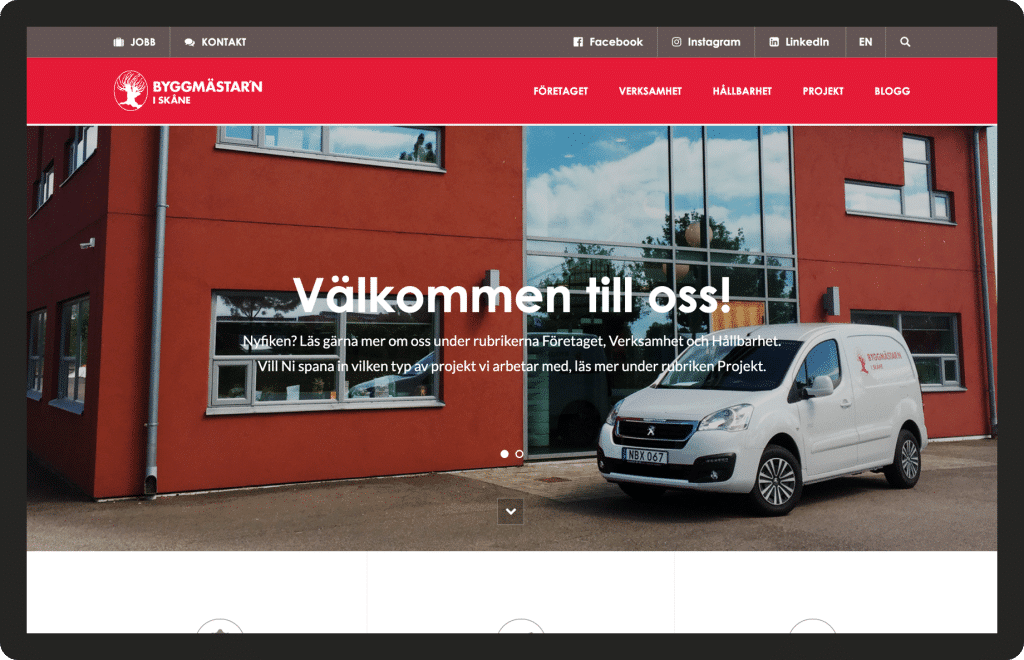Click the Byggmästar'n tree logo
The width and height of the screenshot is (1024, 660).
point(131,90)
